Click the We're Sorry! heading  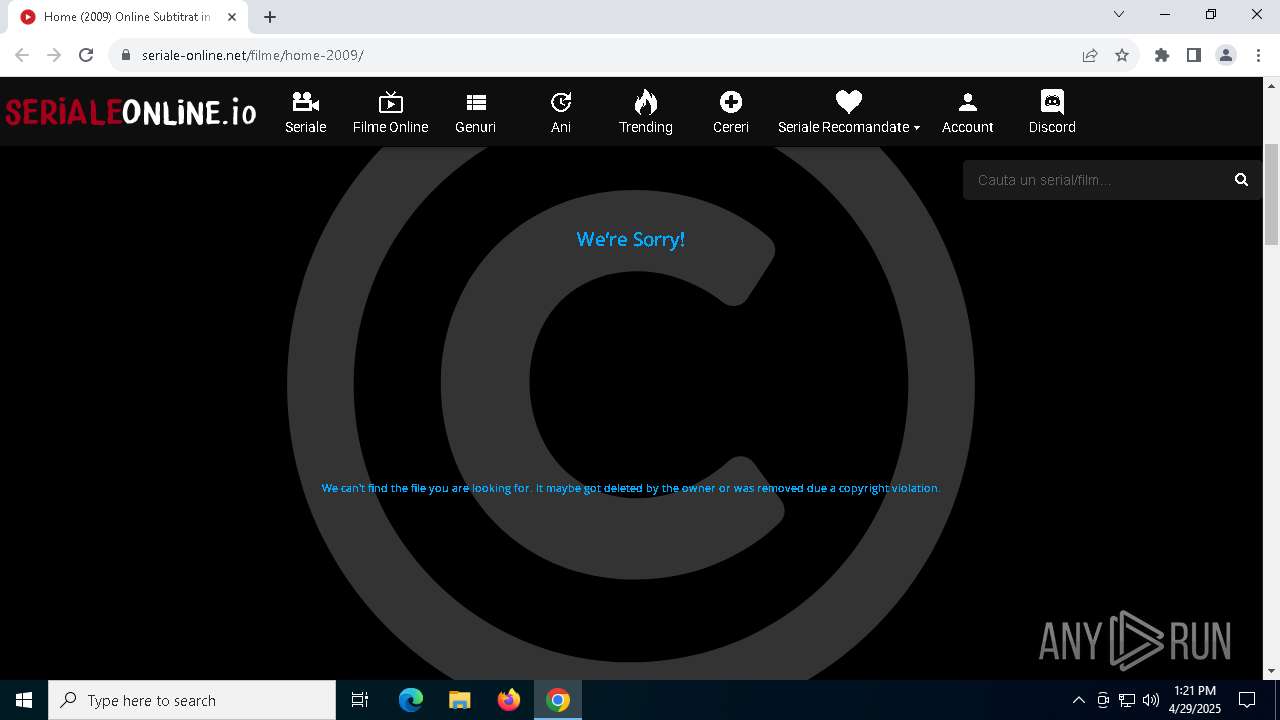pos(630,239)
